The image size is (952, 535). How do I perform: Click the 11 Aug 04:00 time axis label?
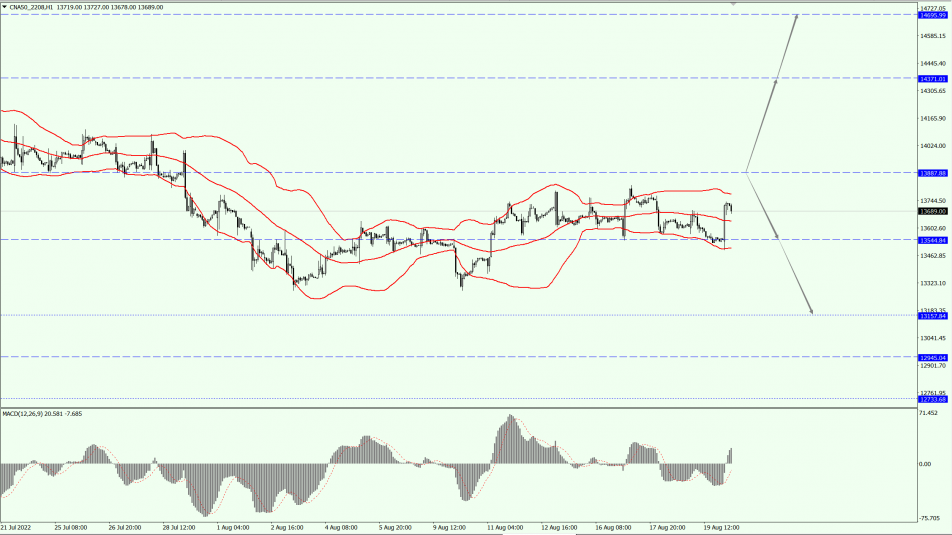(505, 528)
